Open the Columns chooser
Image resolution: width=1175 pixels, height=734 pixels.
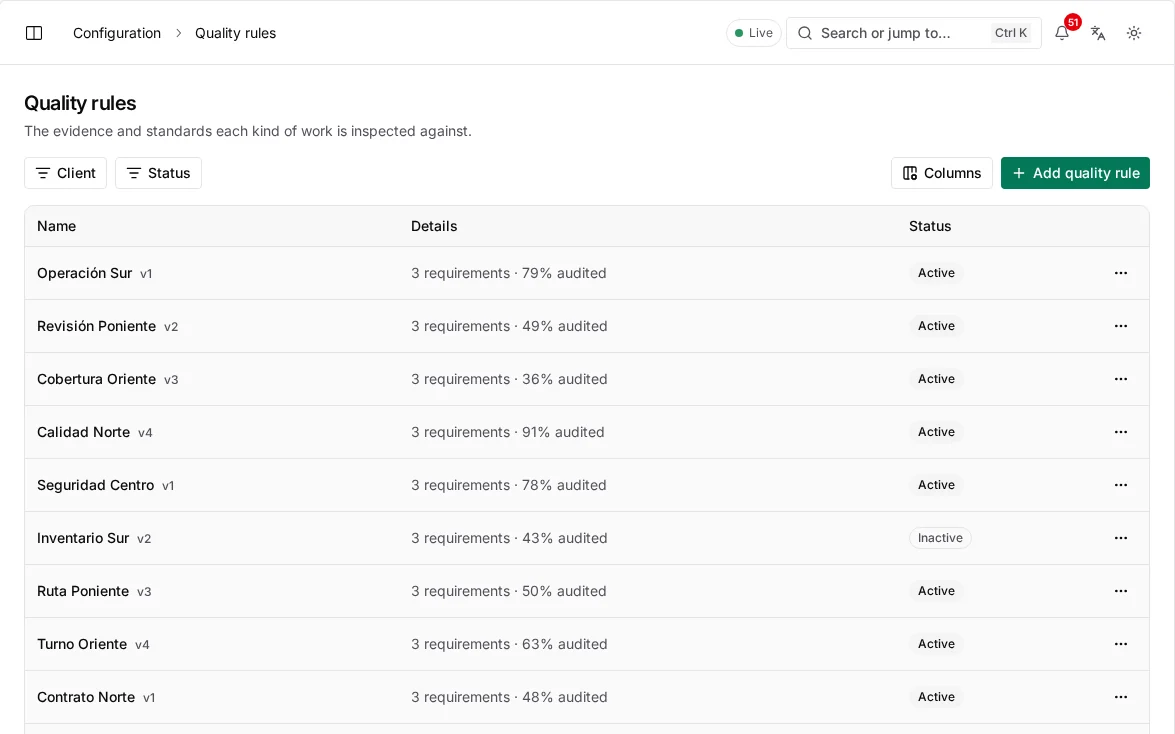941,173
